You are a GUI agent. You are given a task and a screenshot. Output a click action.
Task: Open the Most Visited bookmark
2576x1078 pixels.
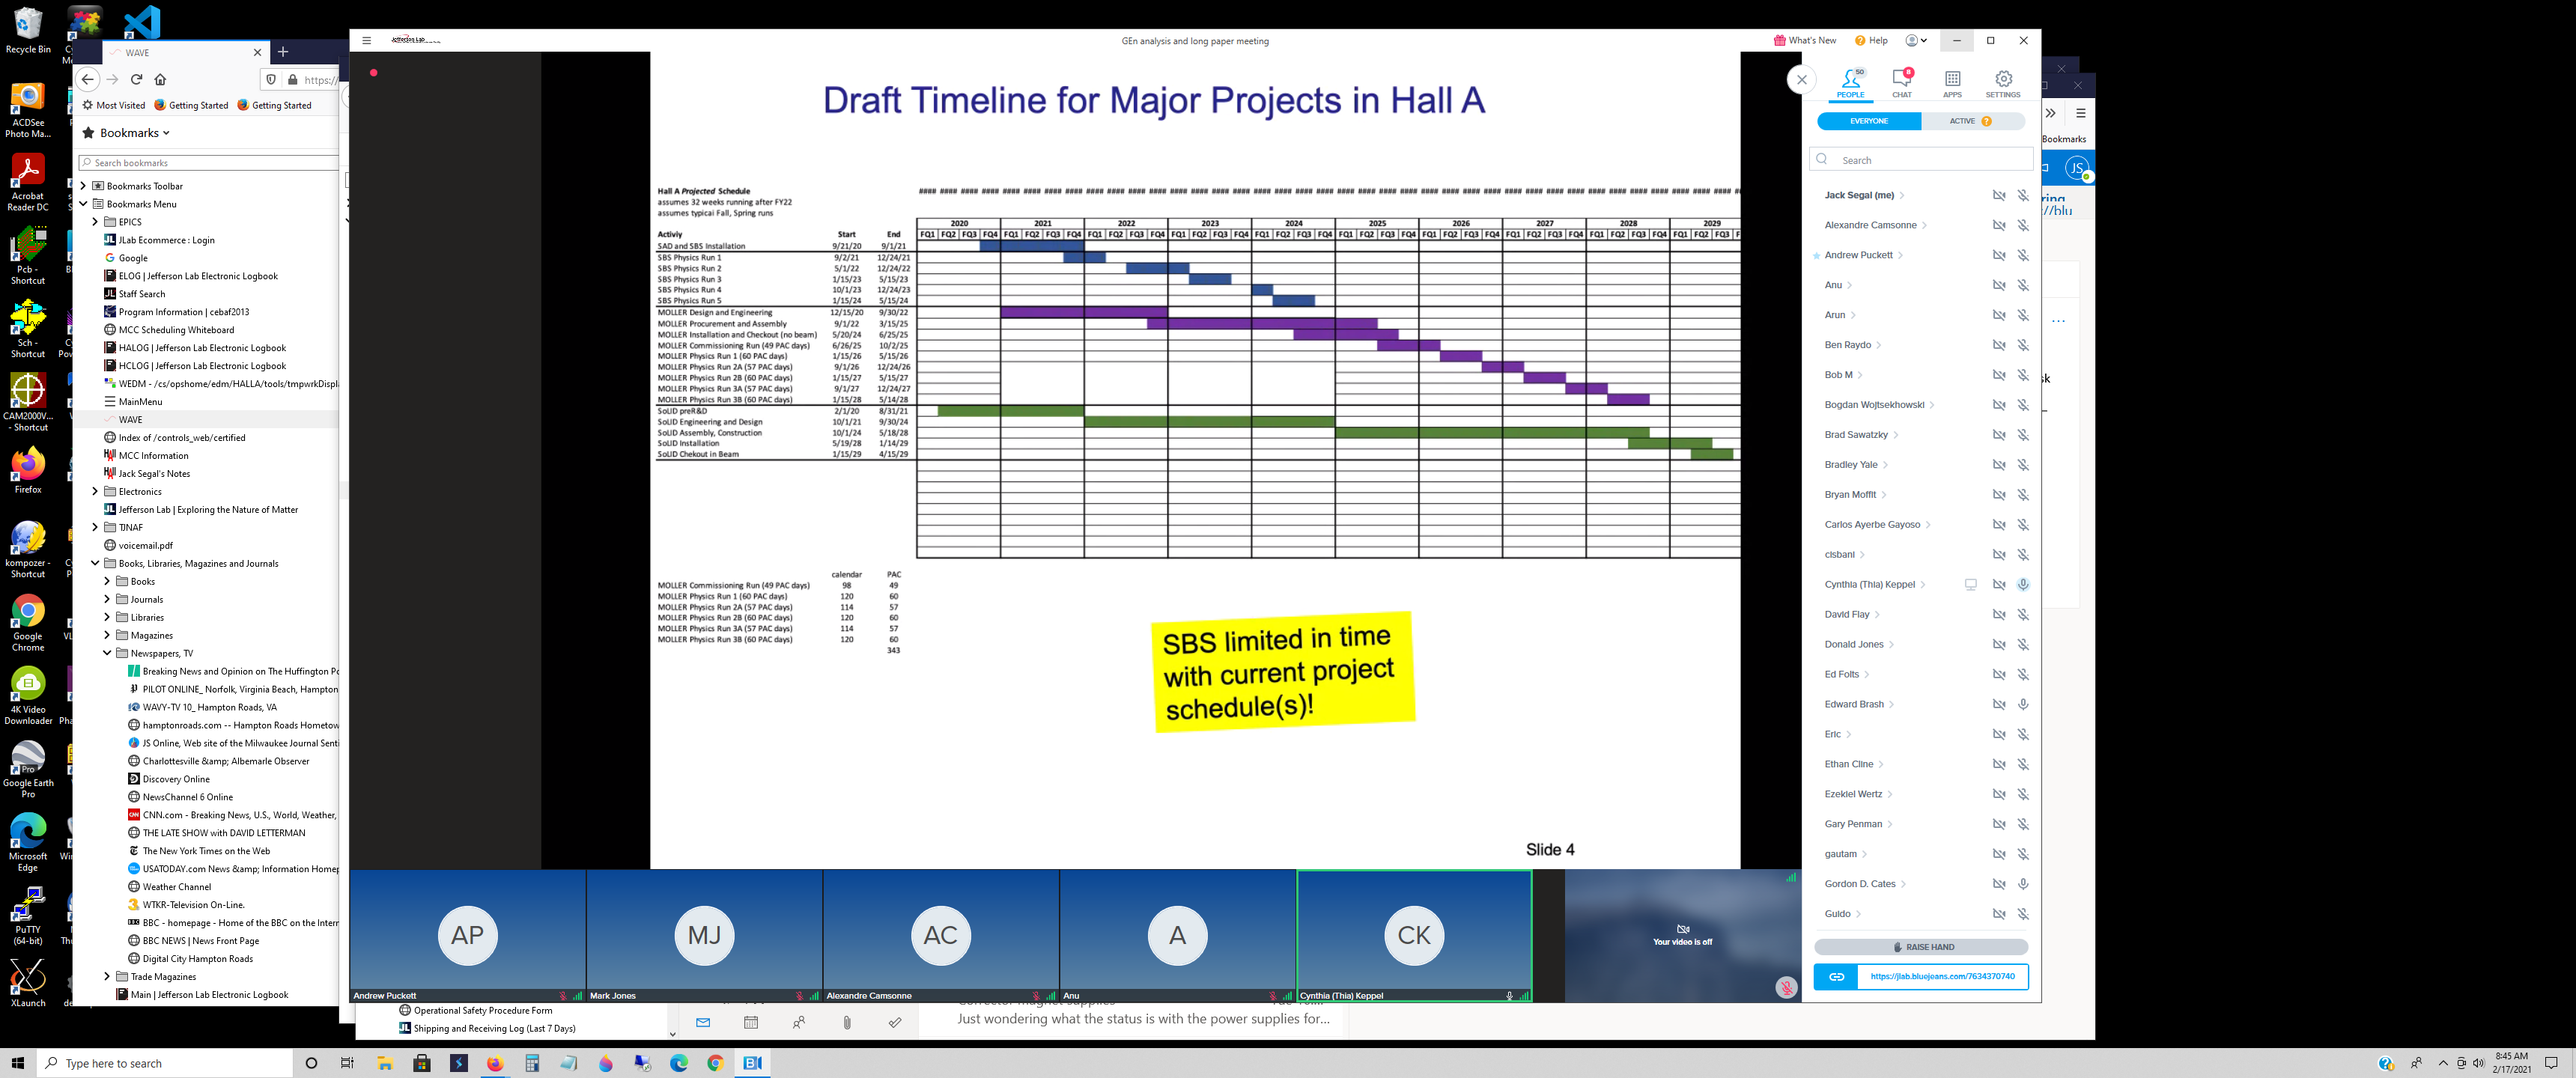point(114,105)
